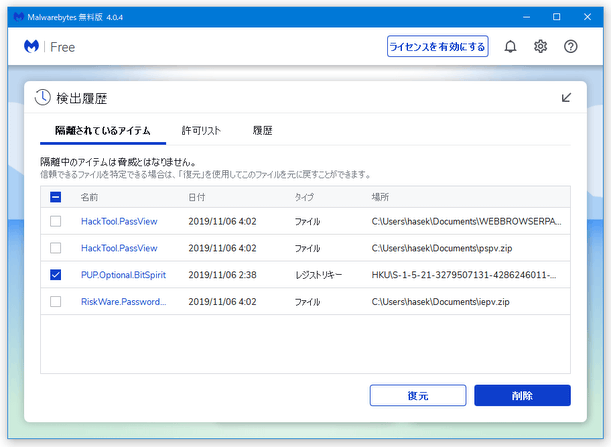Toggle the select-all checkbox in the header row

pos(55,197)
